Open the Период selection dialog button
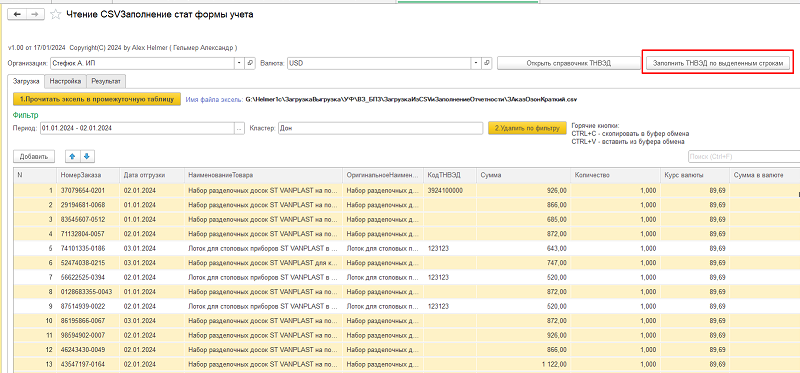Image resolution: width=800 pixels, height=373 pixels. [x=239, y=129]
